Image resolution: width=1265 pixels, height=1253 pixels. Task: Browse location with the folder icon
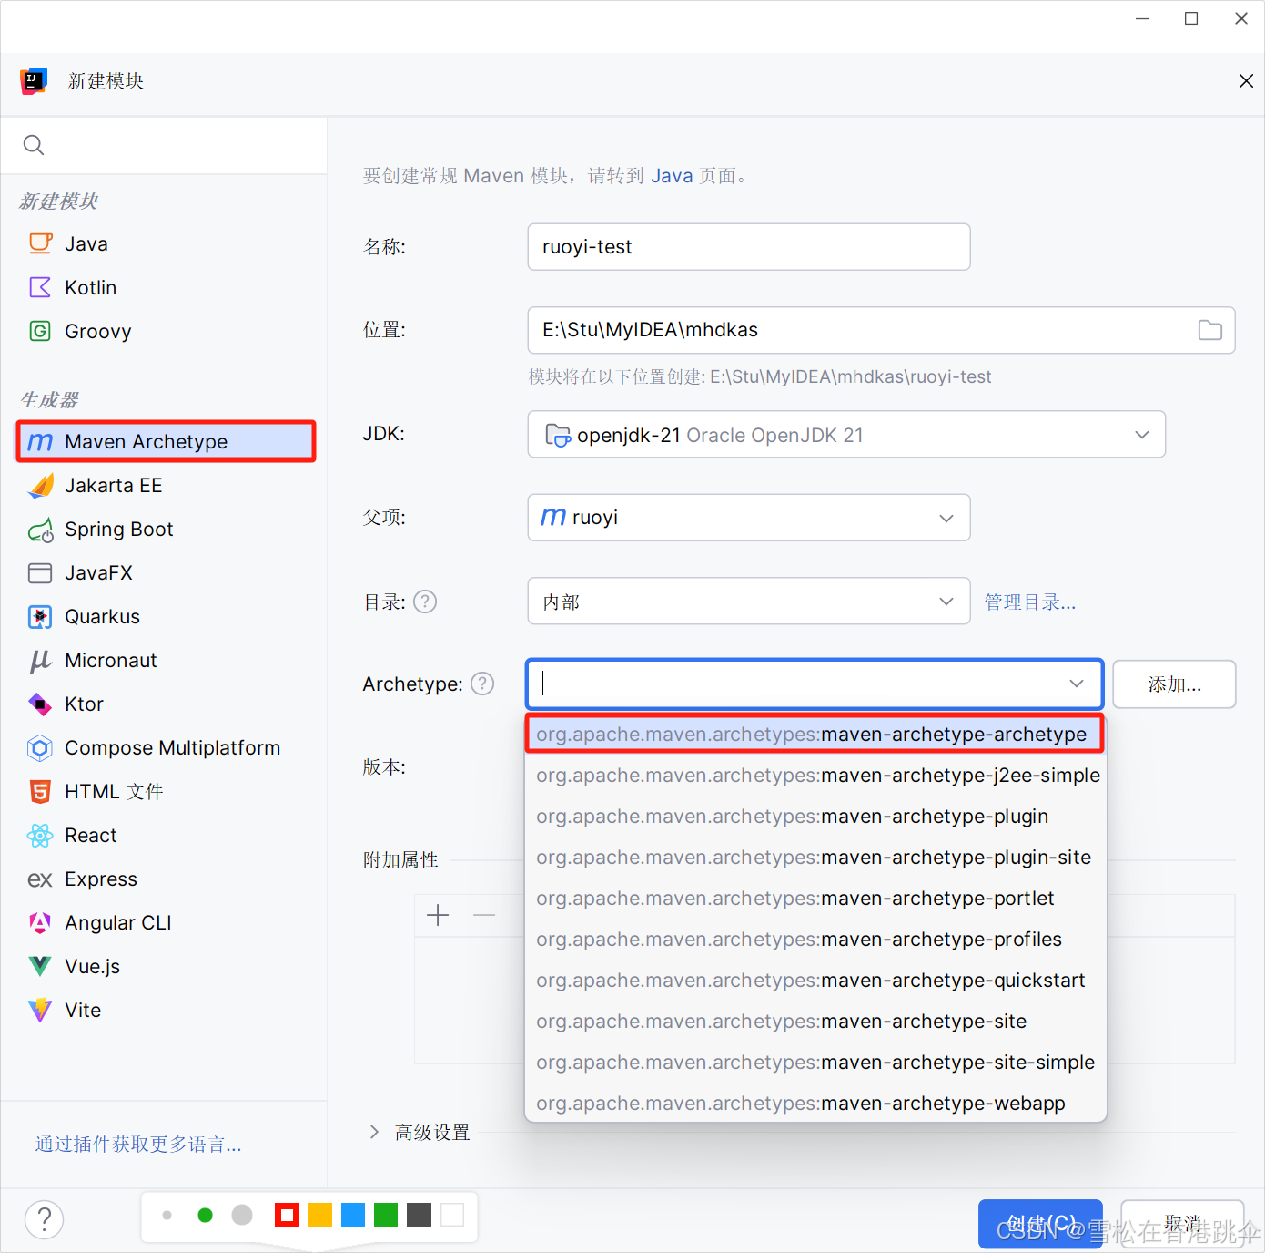[x=1210, y=330]
